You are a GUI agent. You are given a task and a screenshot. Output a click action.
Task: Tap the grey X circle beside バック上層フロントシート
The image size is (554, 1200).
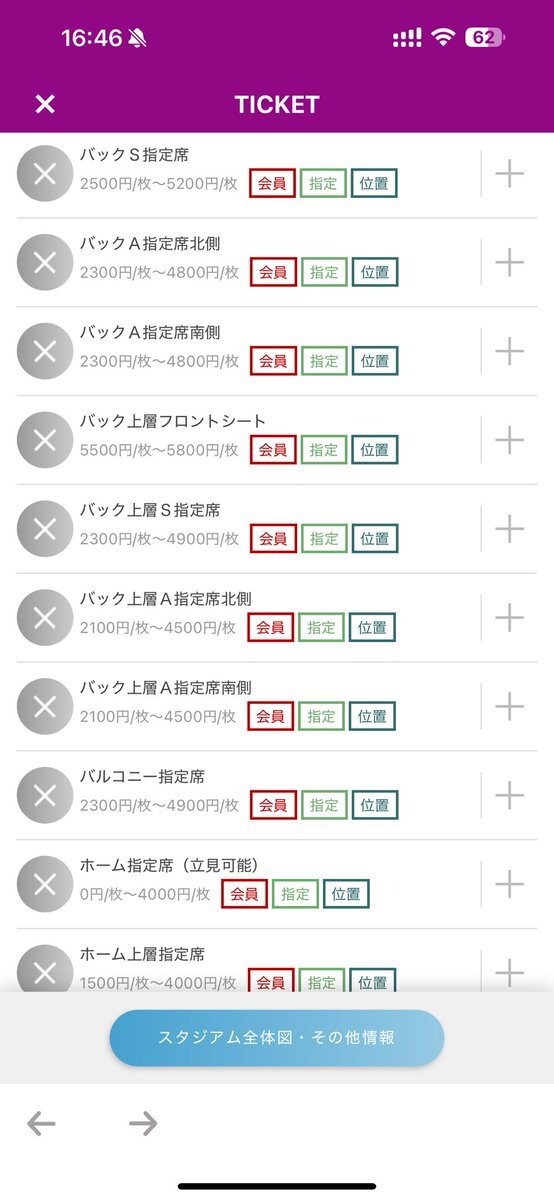[x=45, y=440]
